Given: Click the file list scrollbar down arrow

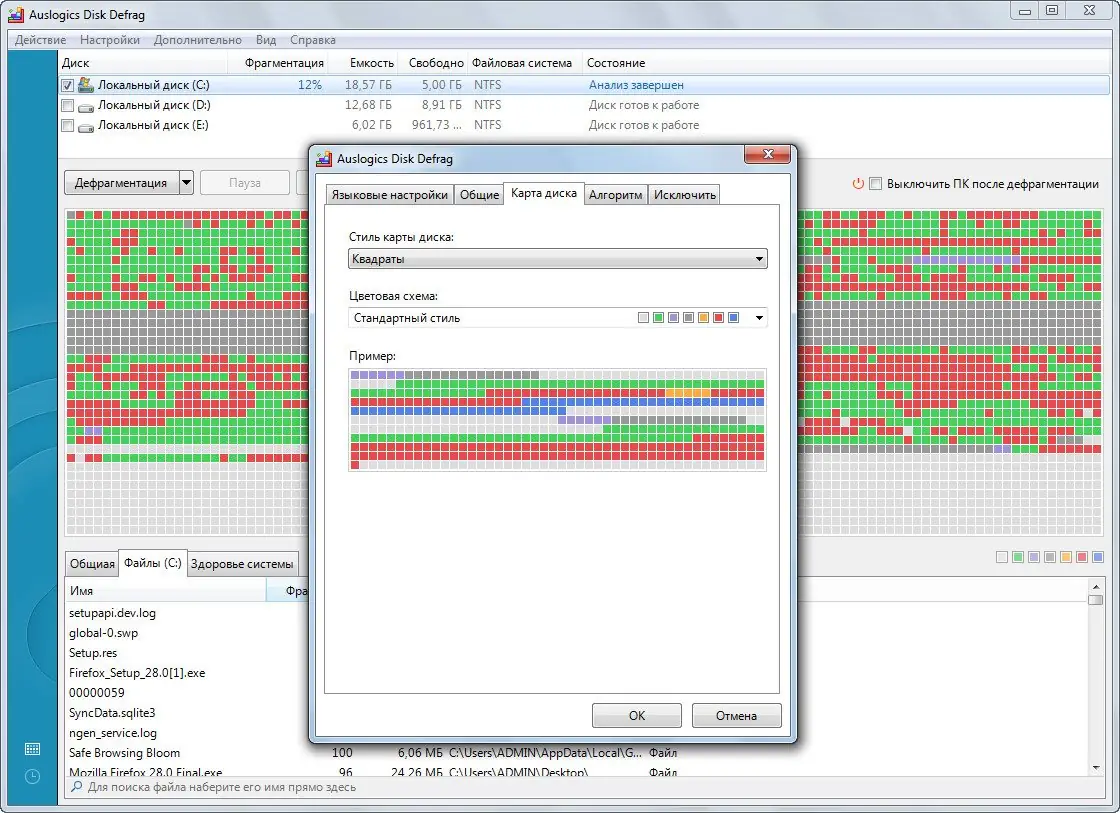Looking at the screenshot, I should (1096, 767).
